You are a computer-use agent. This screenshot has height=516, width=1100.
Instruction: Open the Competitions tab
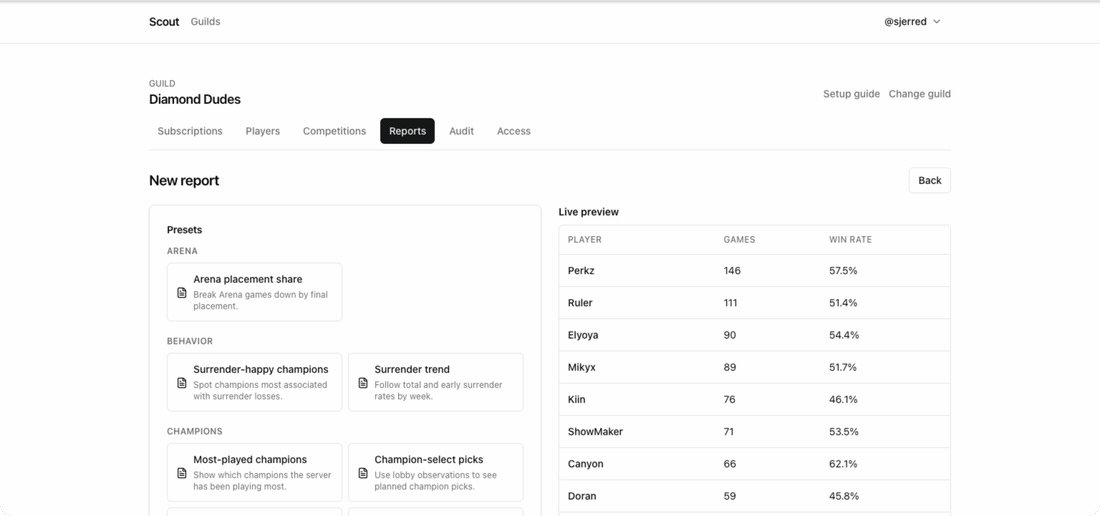(335, 131)
